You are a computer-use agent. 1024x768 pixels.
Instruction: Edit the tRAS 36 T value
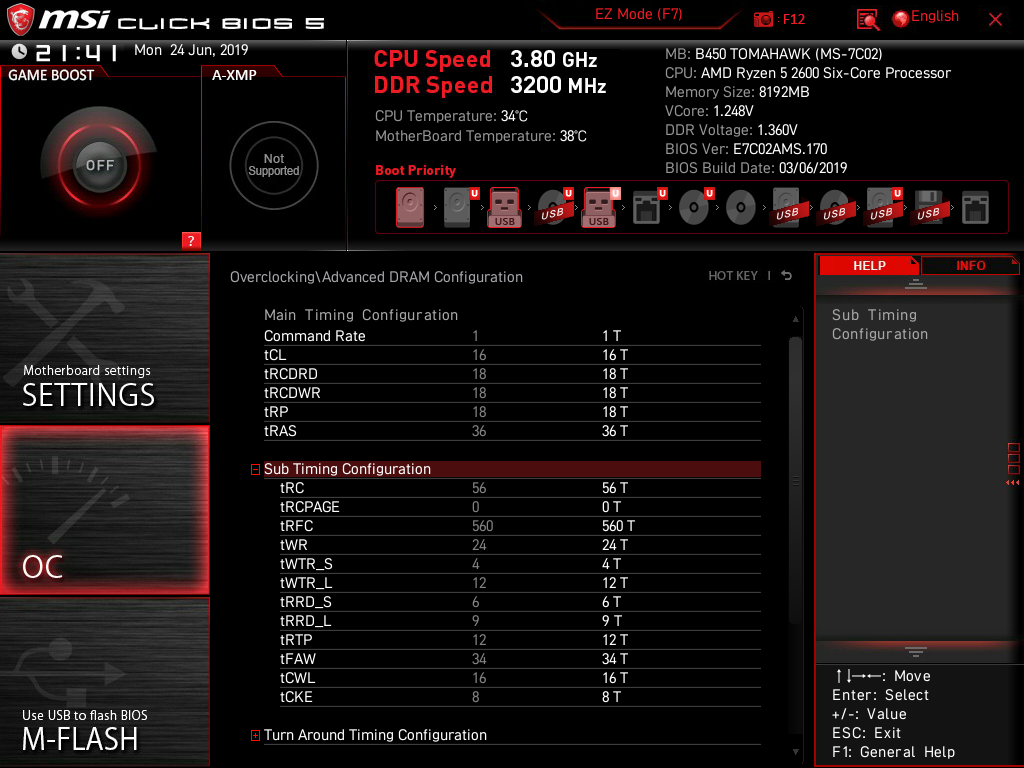pyautogui.click(x=615, y=431)
